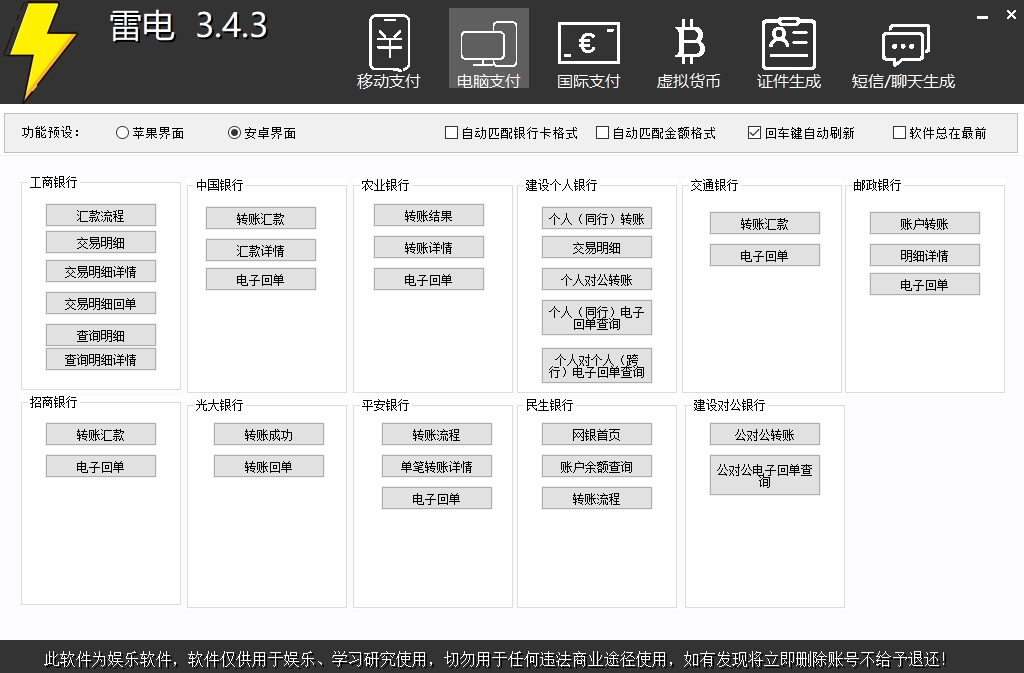This screenshot has width=1024, height=673.
Task: Enable 自动匹配银行卡格式 checkbox
Action: [x=452, y=132]
